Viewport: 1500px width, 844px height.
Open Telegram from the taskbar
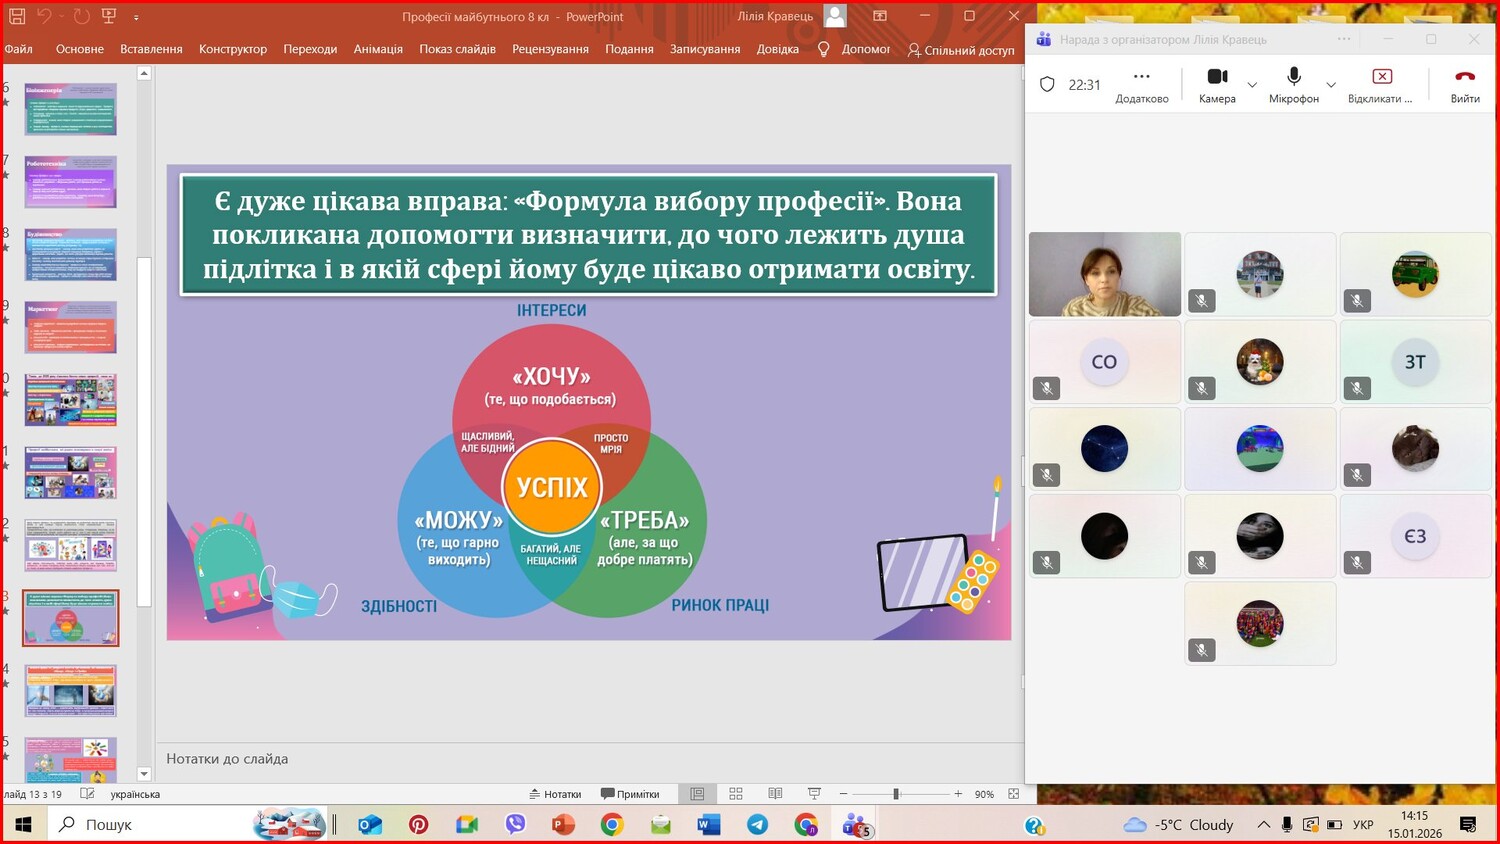[x=757, y=825]
